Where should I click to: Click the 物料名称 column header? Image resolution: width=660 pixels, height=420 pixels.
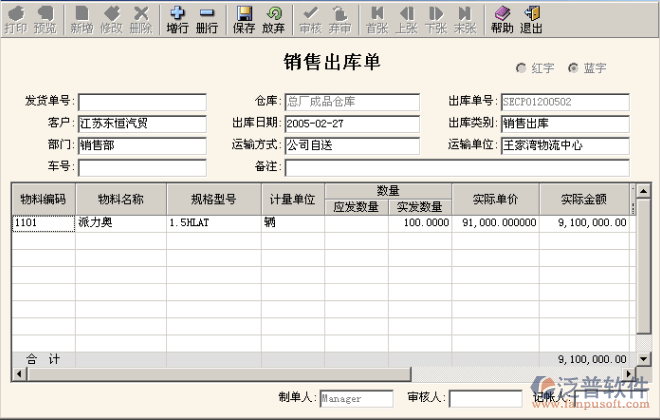[118, 198]
